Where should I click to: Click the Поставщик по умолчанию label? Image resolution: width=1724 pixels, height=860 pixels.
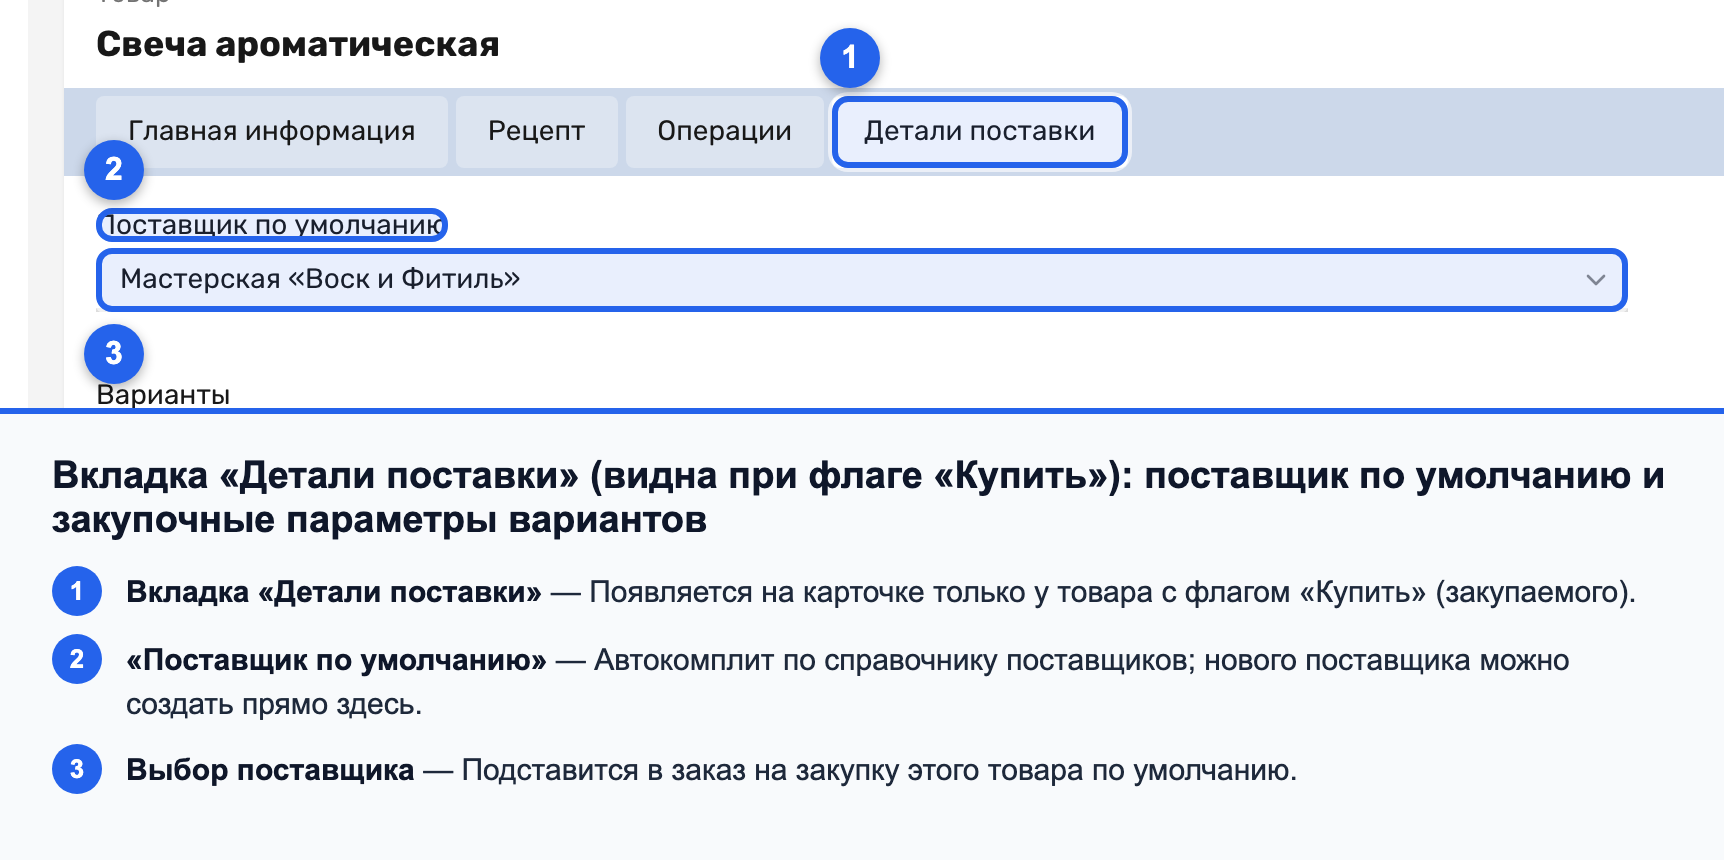272,225
